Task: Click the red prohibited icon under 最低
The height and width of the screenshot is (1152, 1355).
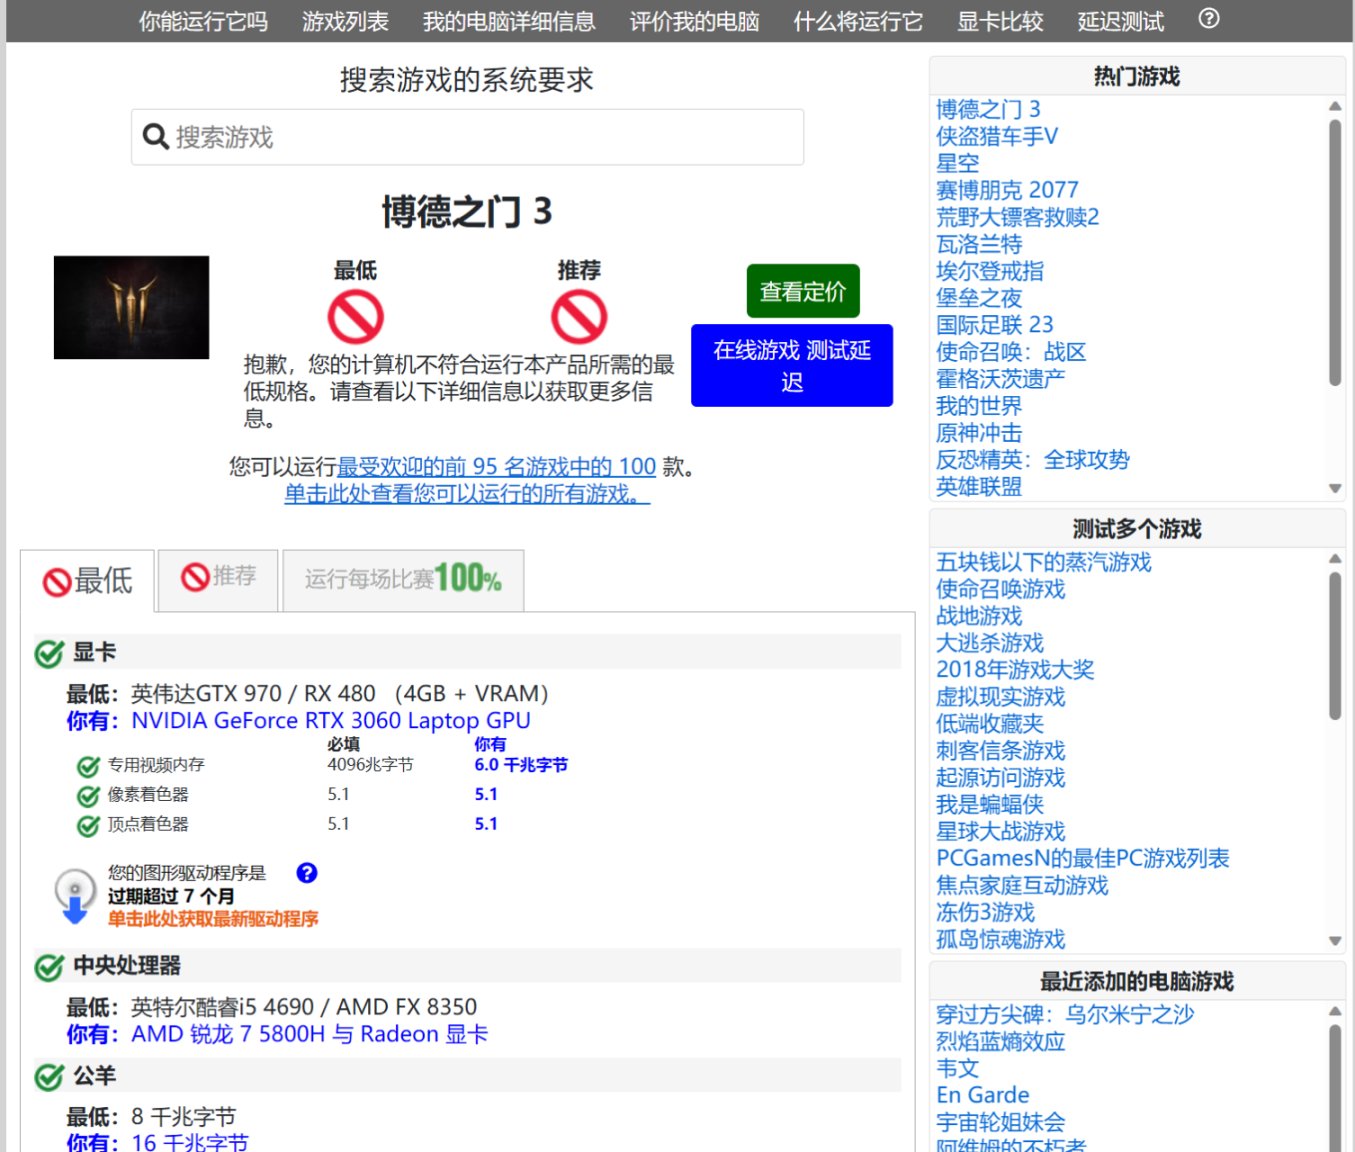Action: [x=355, y=317]
